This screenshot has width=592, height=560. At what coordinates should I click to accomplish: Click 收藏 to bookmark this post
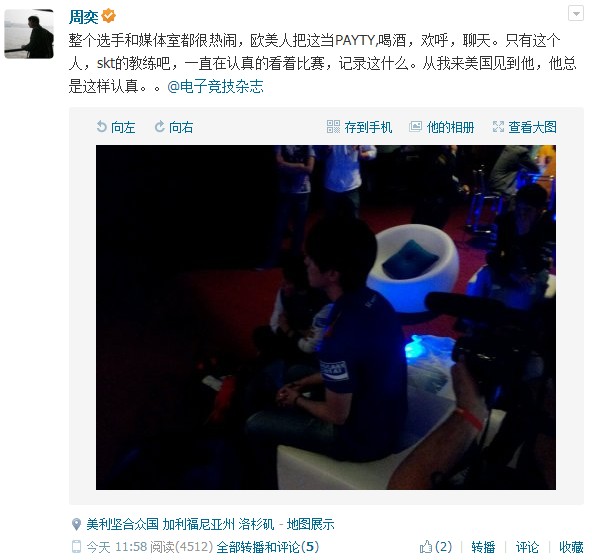571,547
